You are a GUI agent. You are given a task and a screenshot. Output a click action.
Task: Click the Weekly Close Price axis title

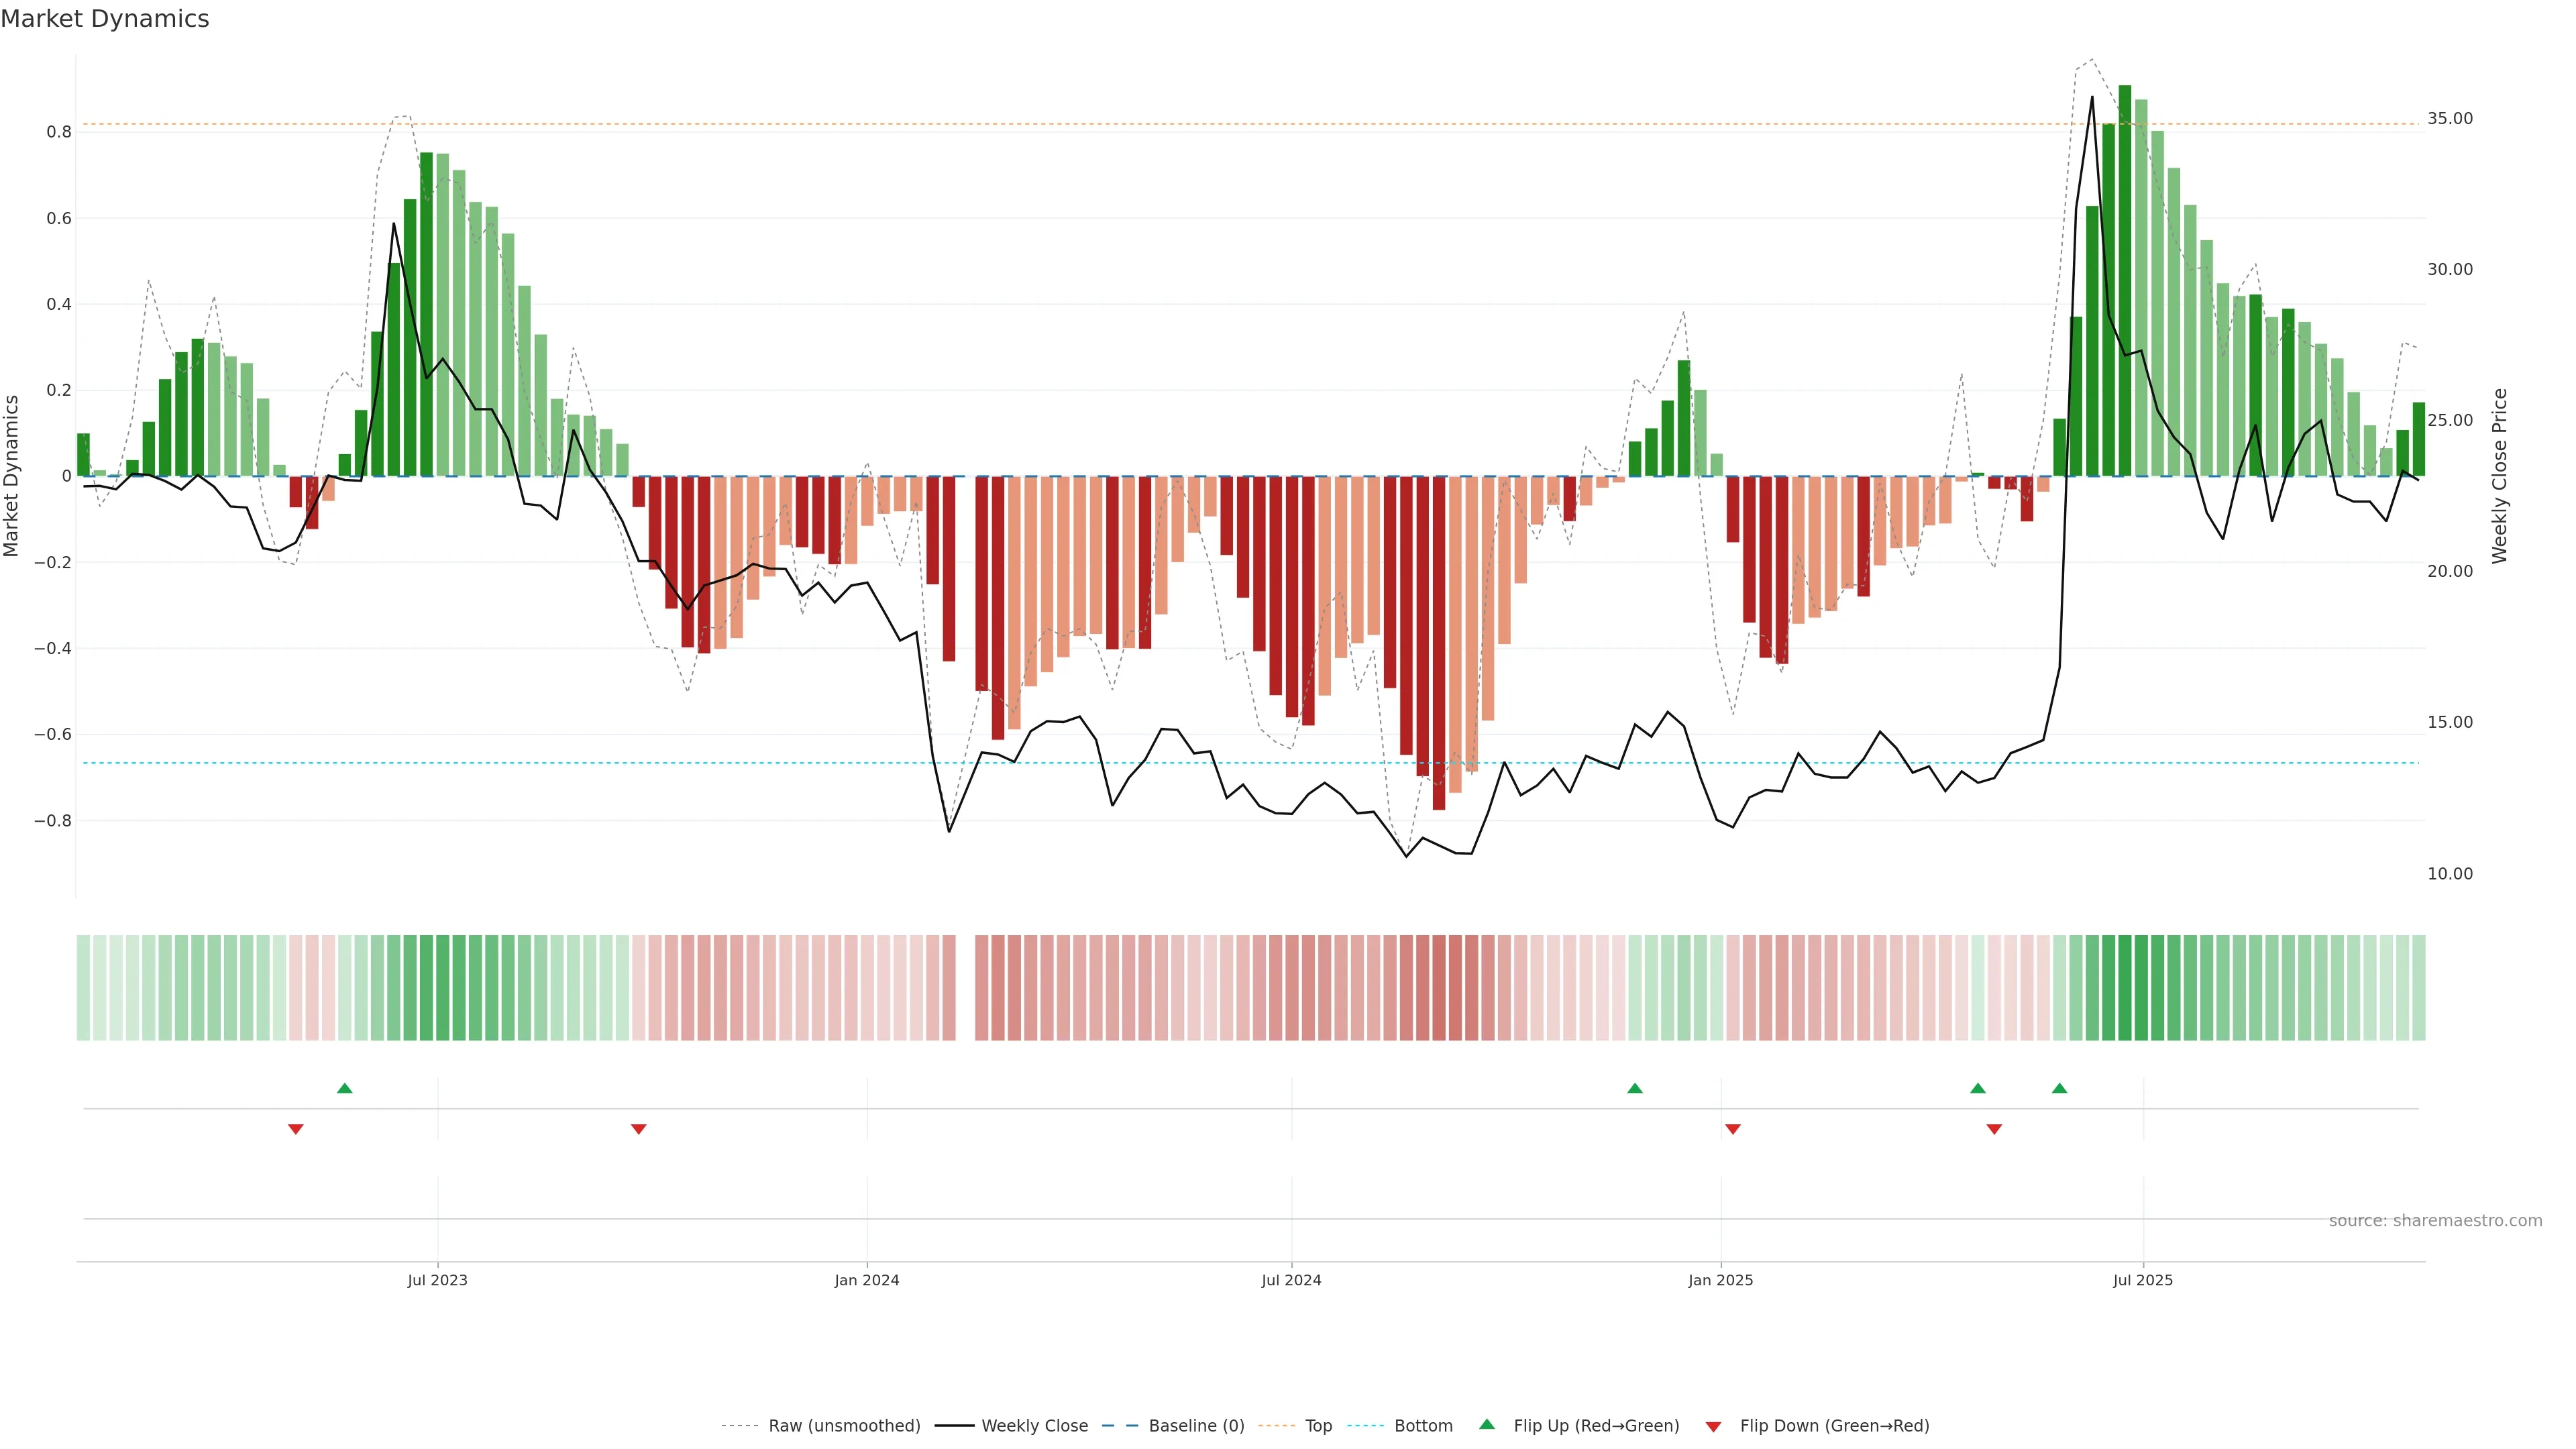point(2500,476)
